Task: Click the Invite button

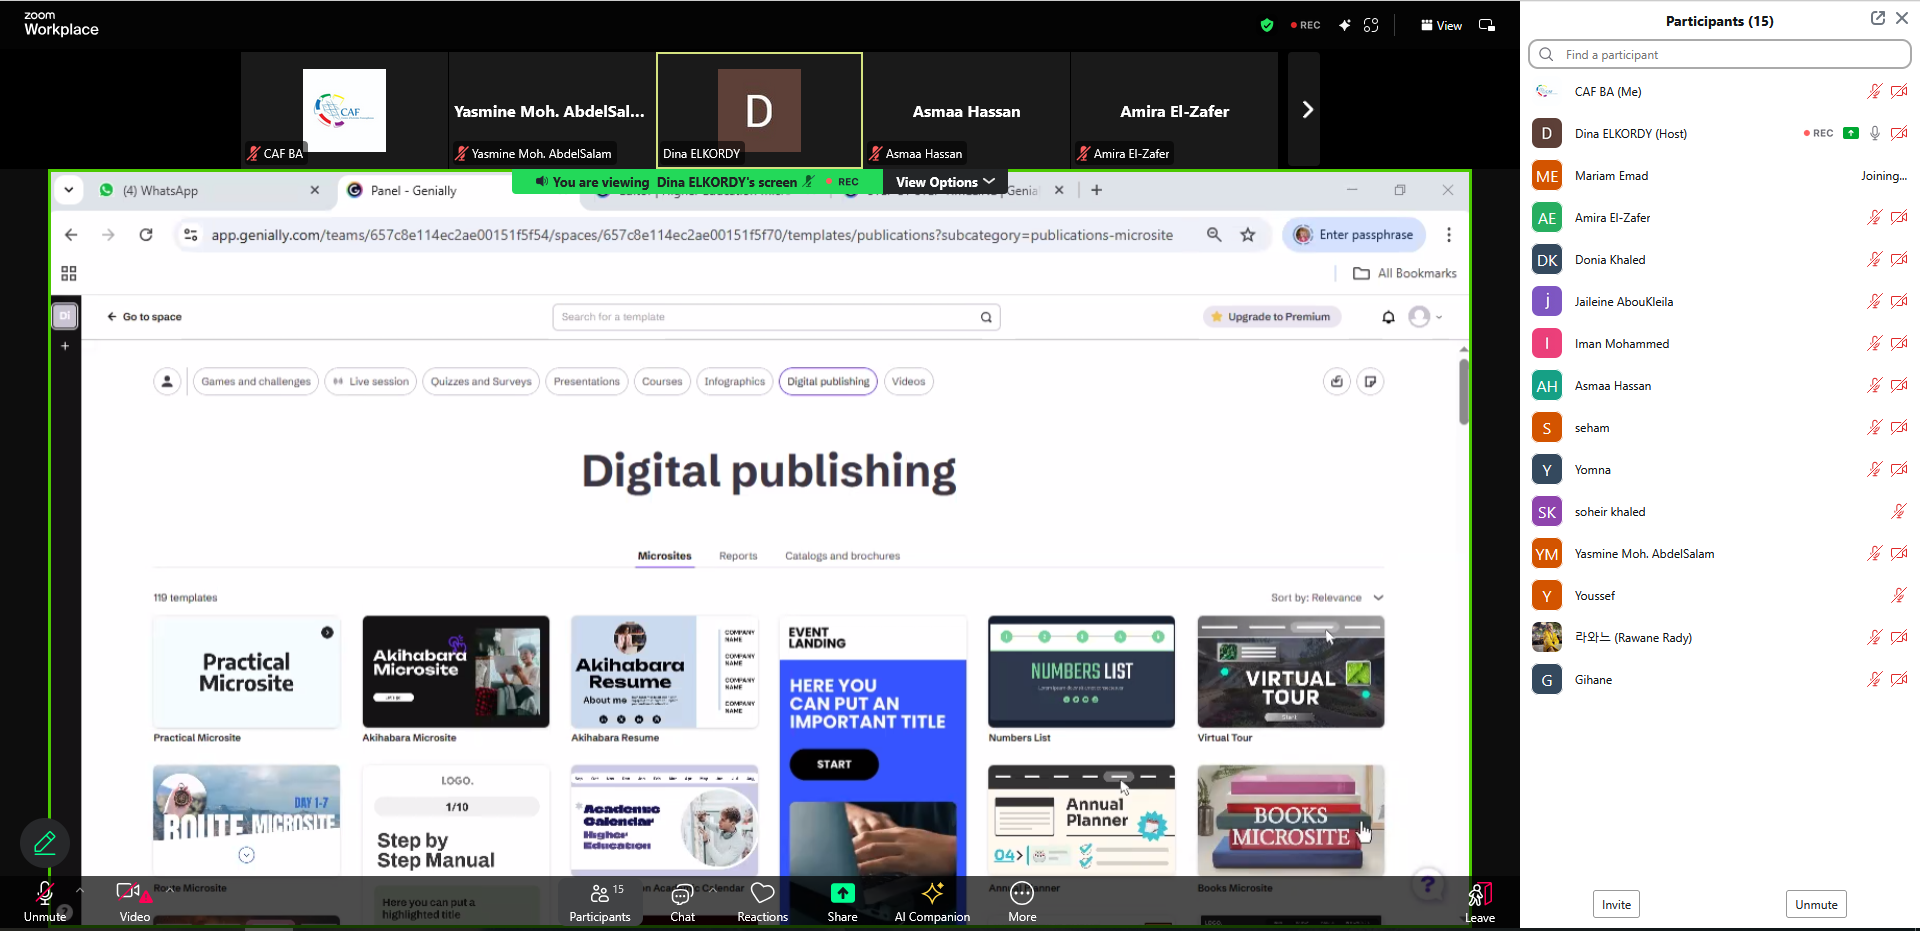Action: pos(1616,905)
